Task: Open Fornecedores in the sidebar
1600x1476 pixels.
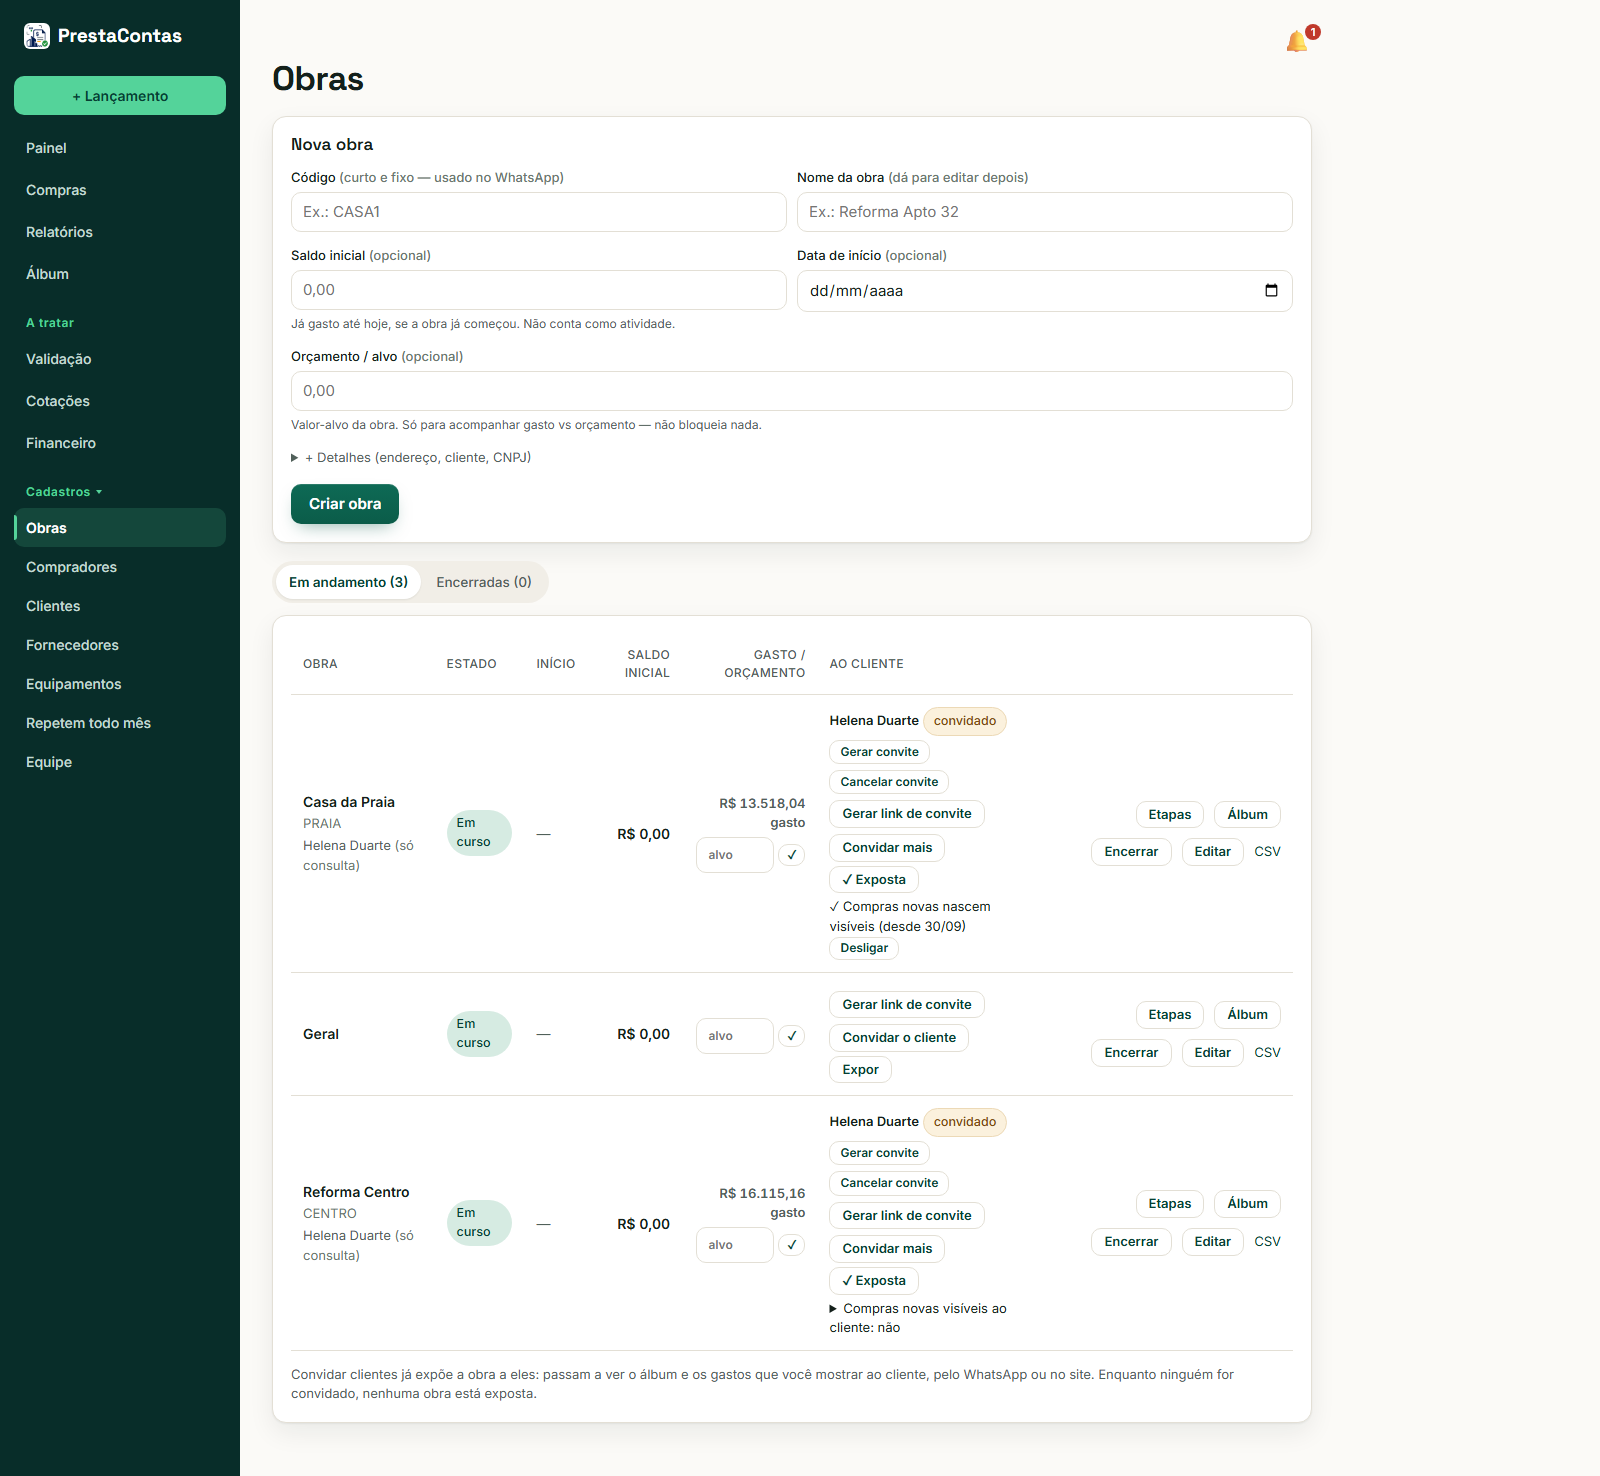Action: point(120,645)
